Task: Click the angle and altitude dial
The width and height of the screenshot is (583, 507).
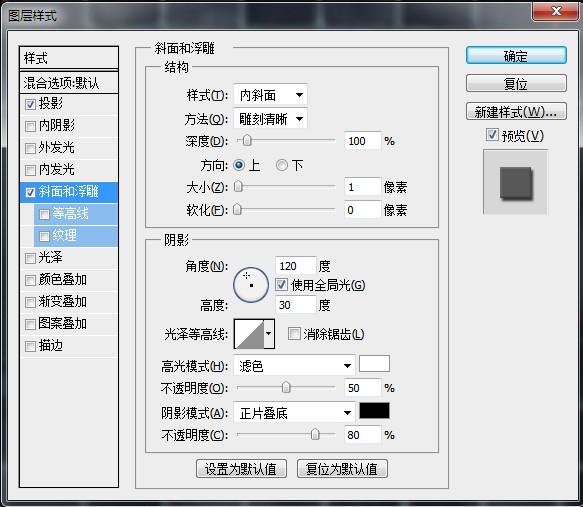Action: pyautogui.click(x=251, y=285)
